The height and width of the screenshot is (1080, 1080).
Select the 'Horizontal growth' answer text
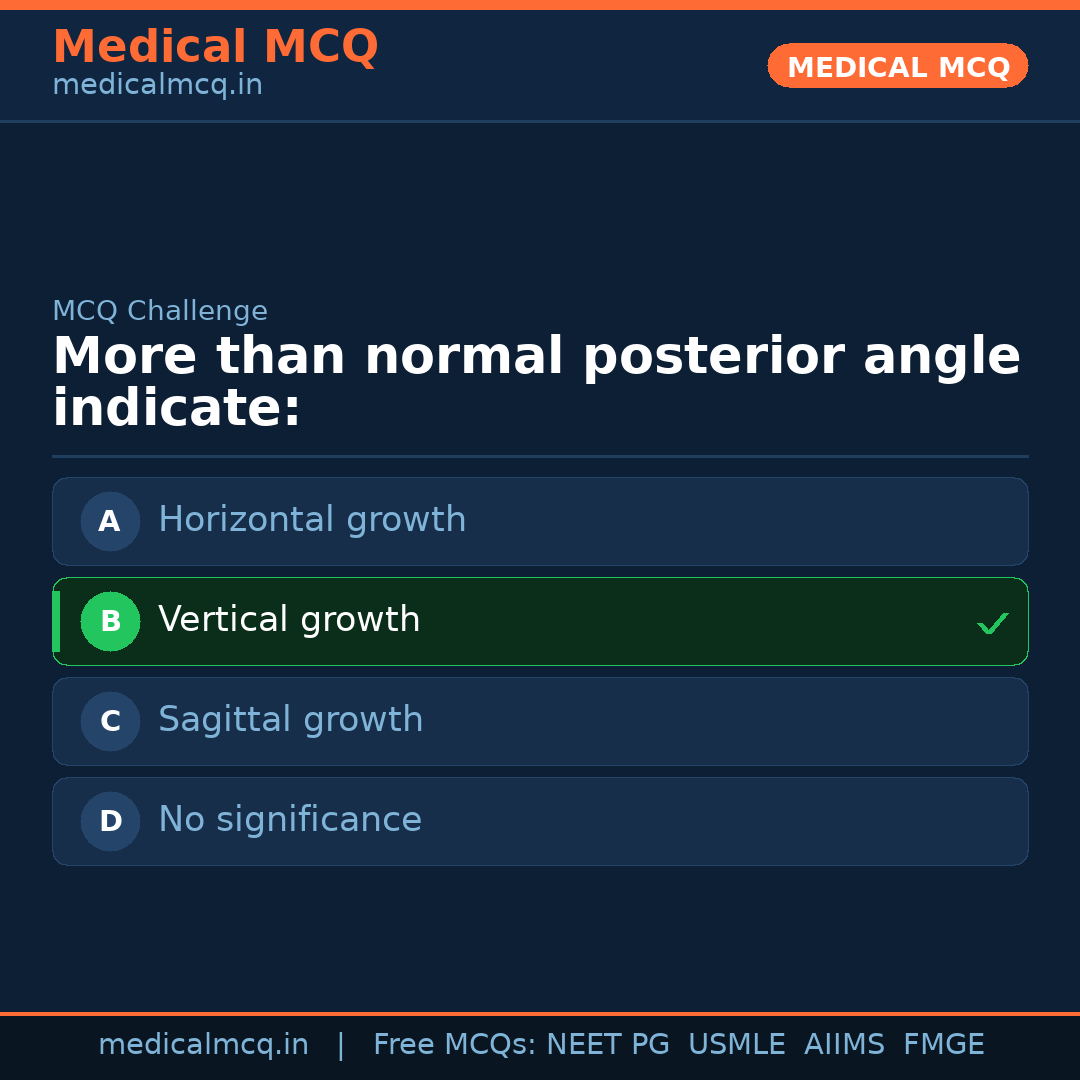tap(312, 520)
